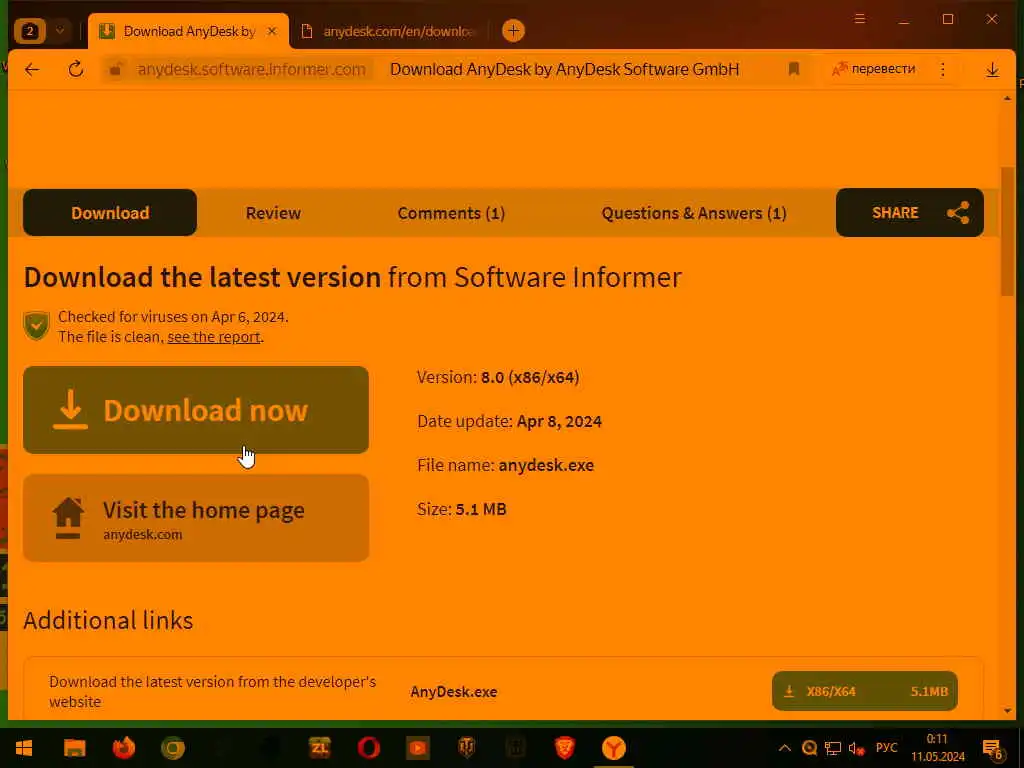Click the network icon in system tray
Viewport: 1024px width, 768px height.
click(833, 748)
